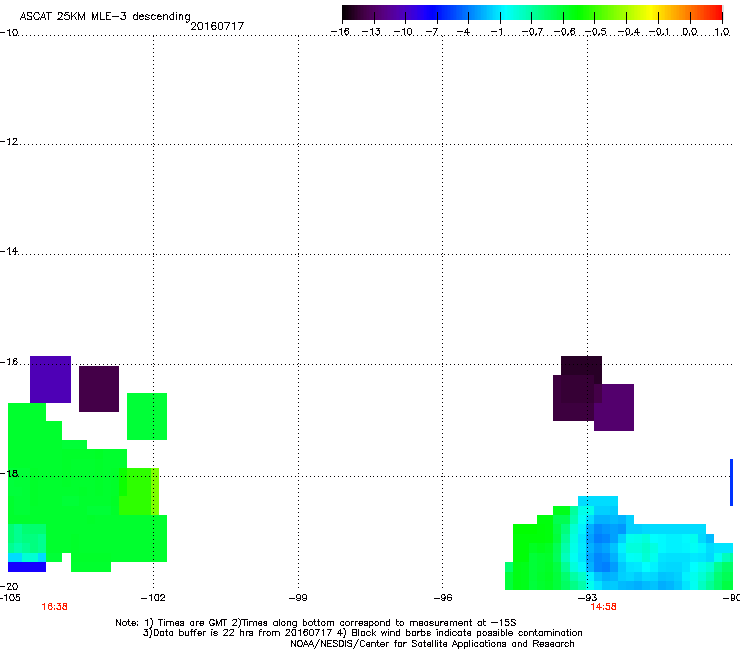
Task: Click the yellow-green data block near -18 latitude
Action: (x=139, y=491)
